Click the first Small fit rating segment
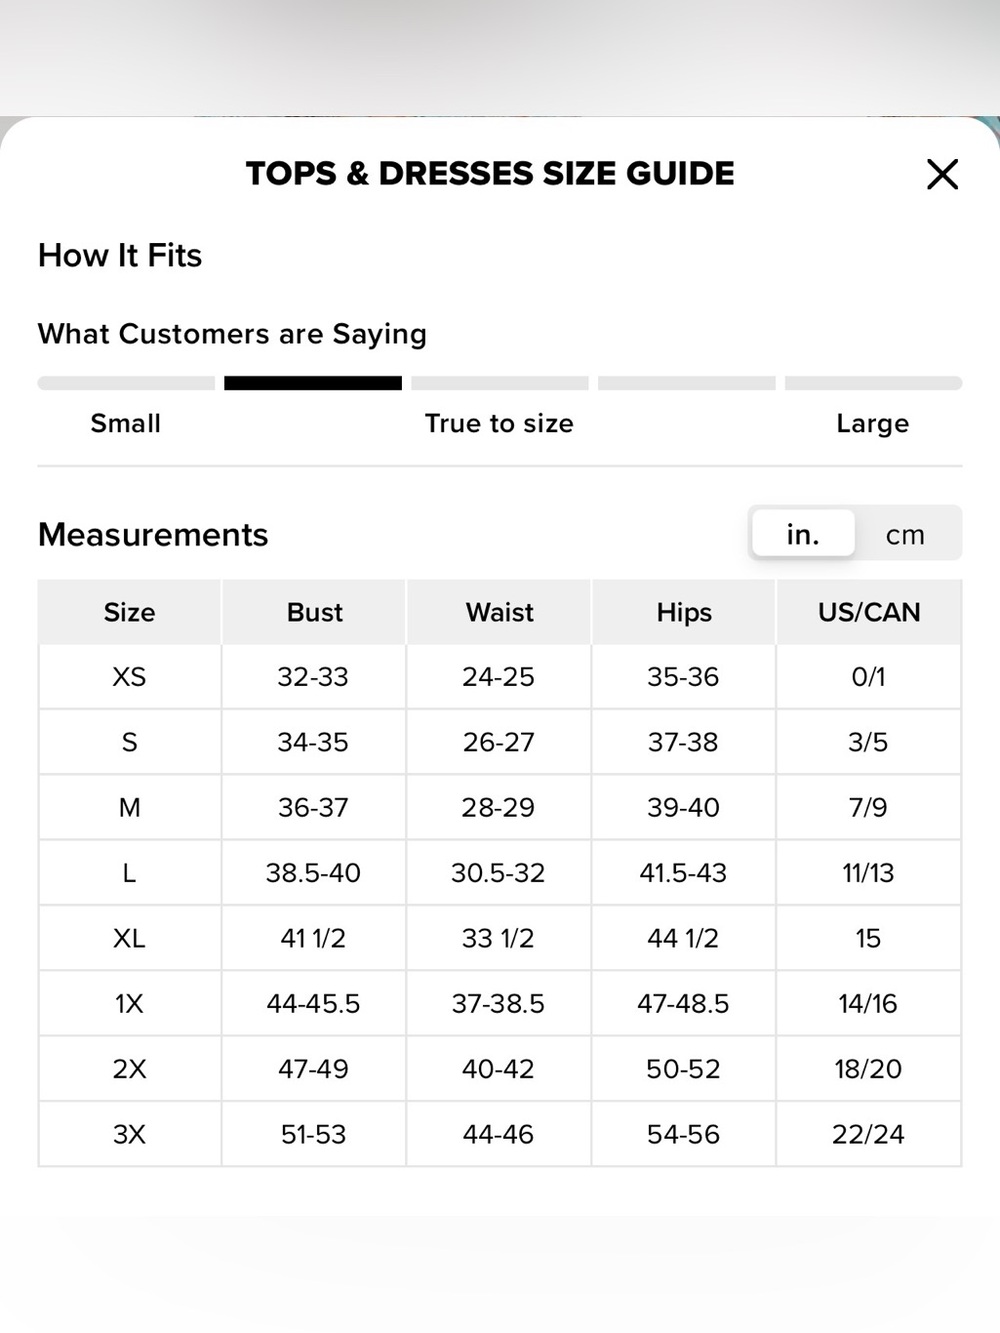The image size is (1000, 1333). [x=126, y=383]
